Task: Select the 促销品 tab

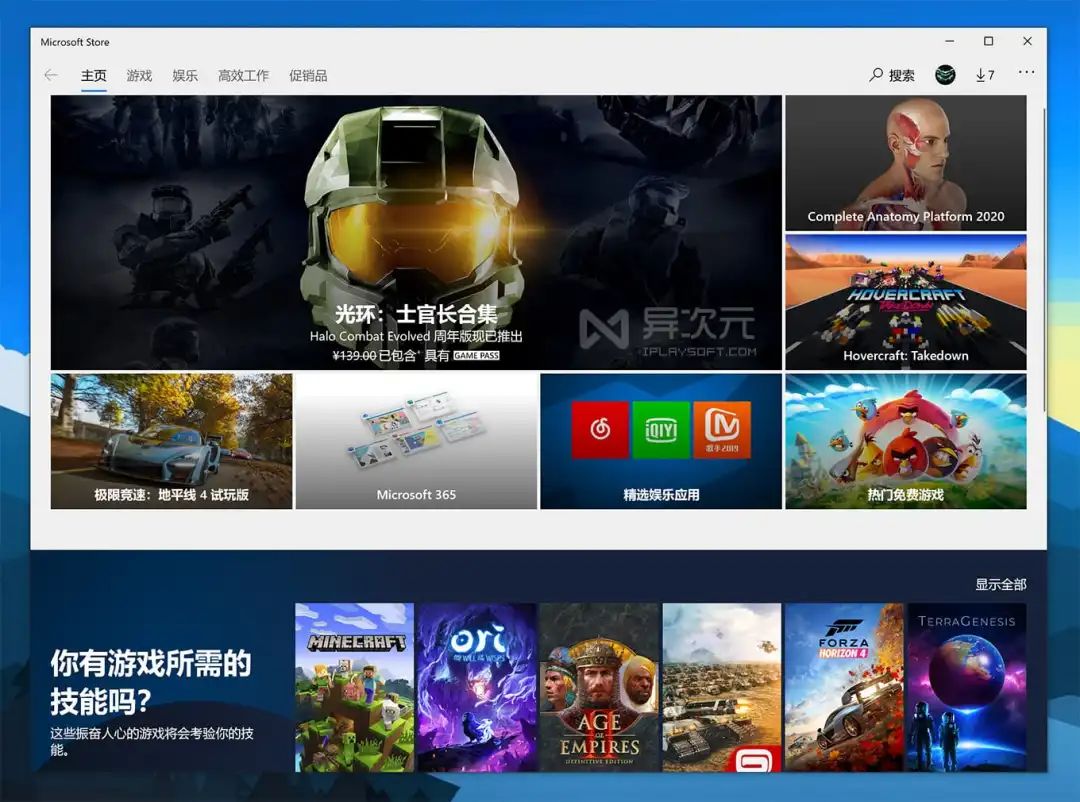Action: click(x=308, y=76)
